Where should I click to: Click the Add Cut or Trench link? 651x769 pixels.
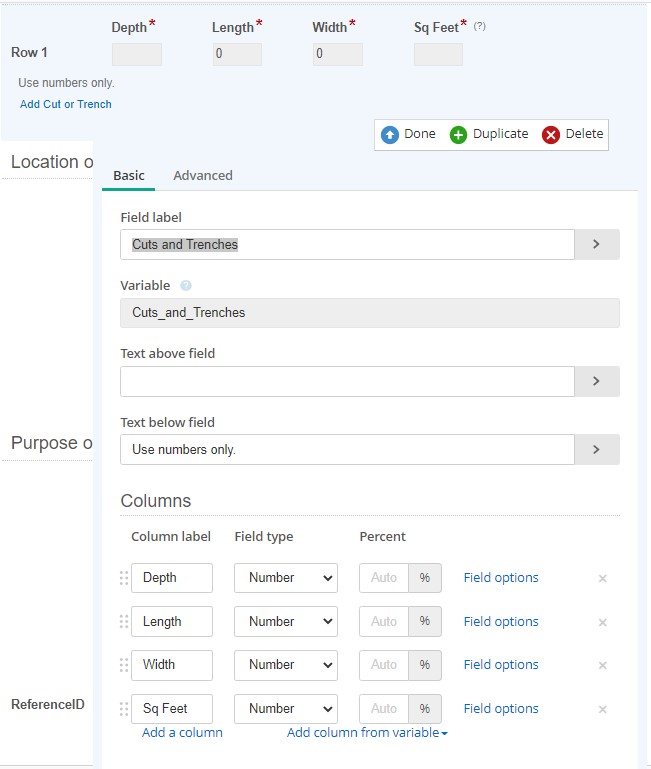[x=66, y=104]
